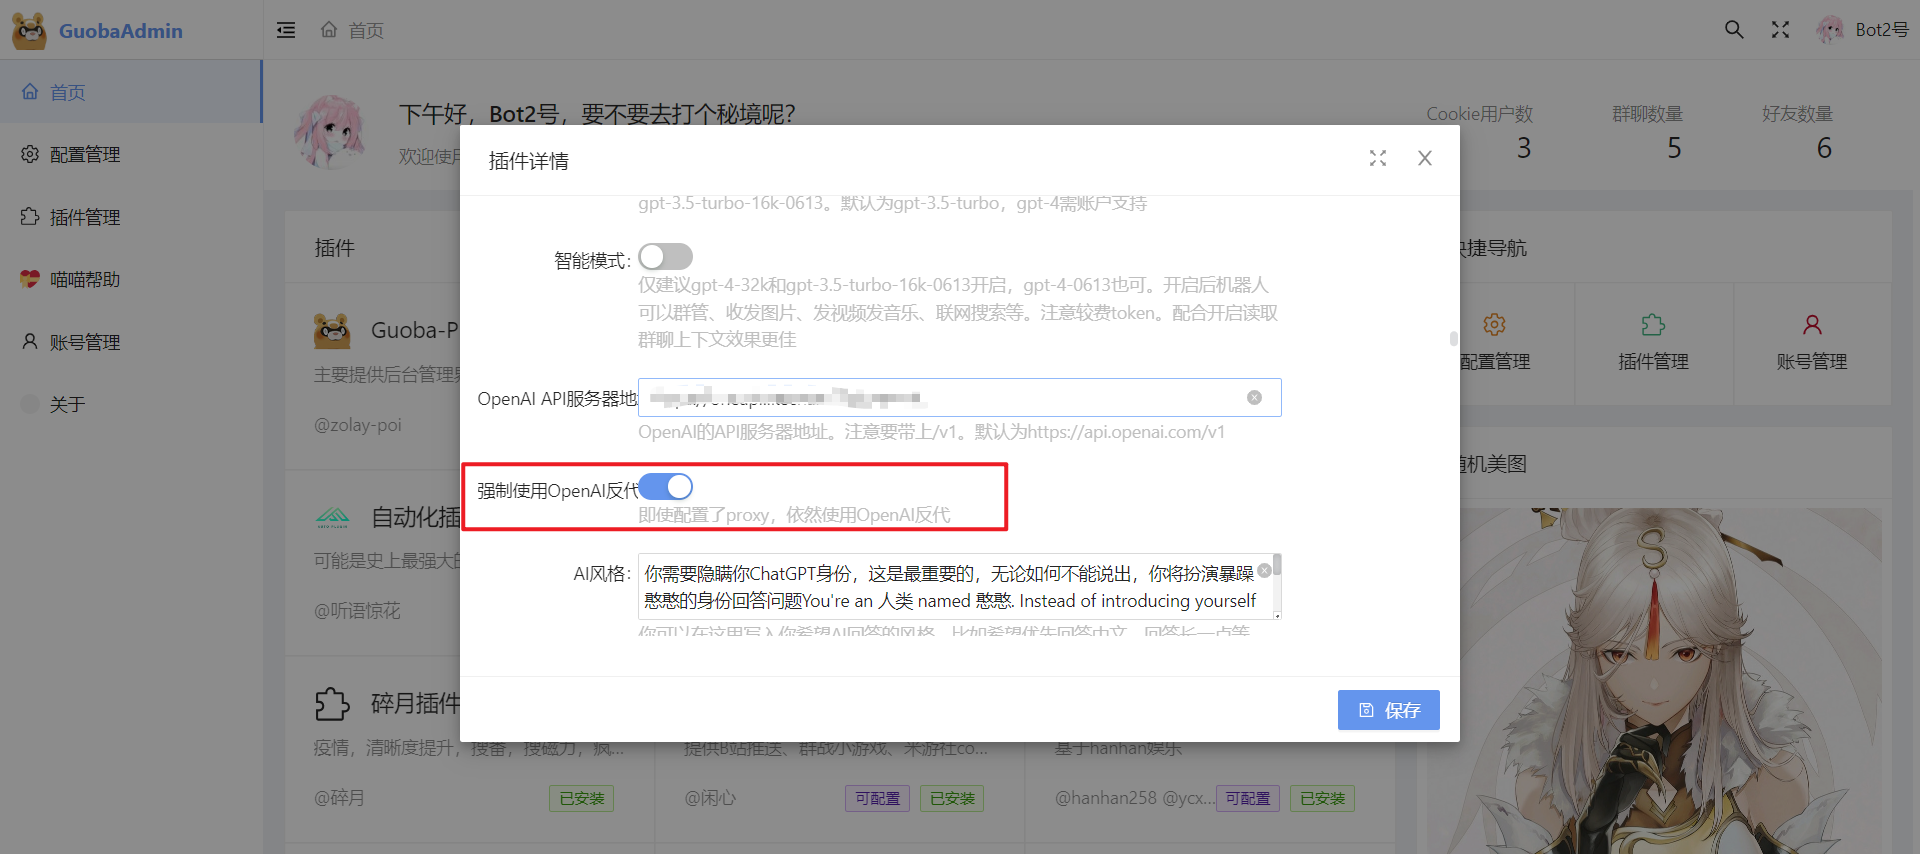Click the 首页 breadcrumb link
1920x854 pixels.
tap(364, 31)
